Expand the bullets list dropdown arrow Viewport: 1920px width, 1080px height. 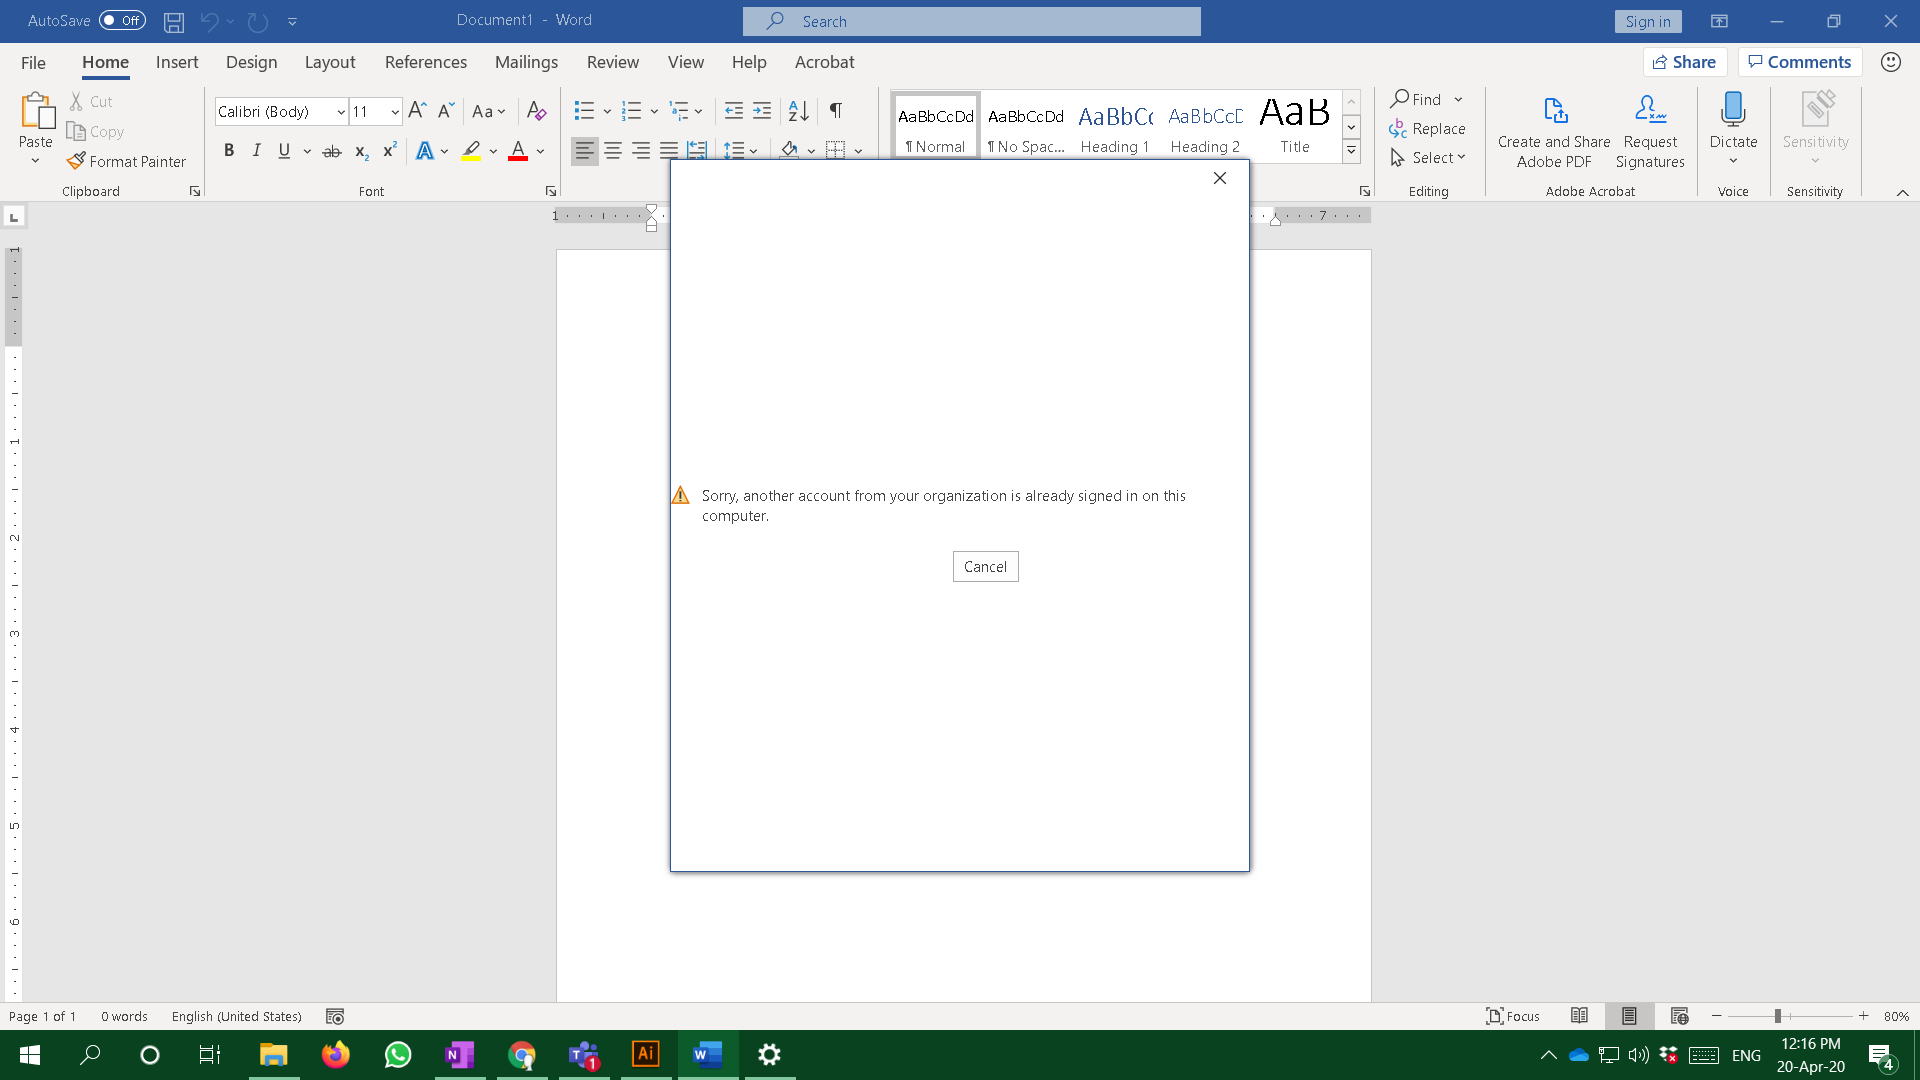606,111
